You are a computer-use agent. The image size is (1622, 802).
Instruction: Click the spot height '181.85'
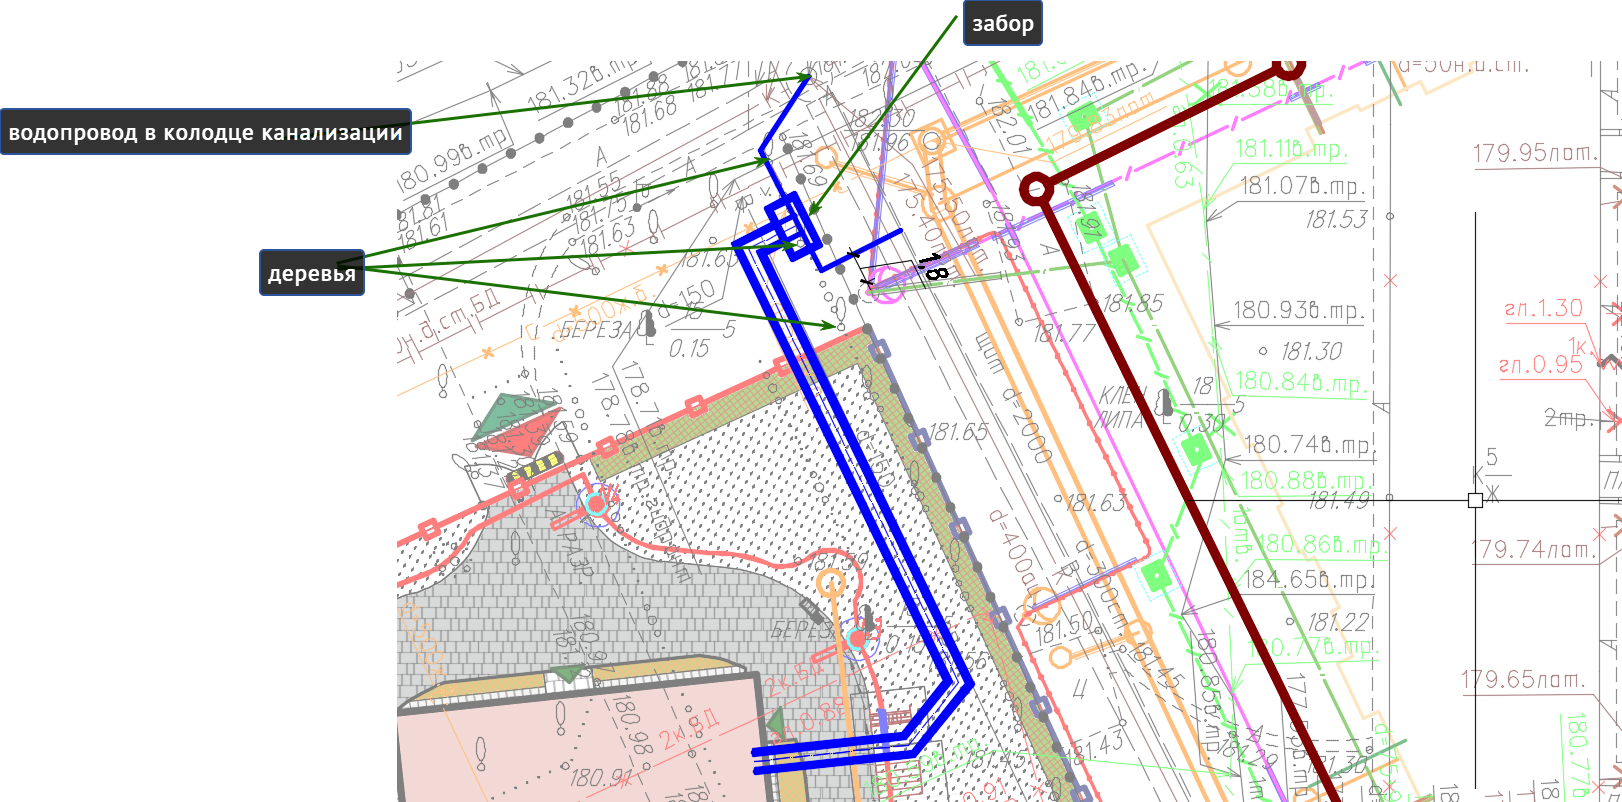(1133, 303)
